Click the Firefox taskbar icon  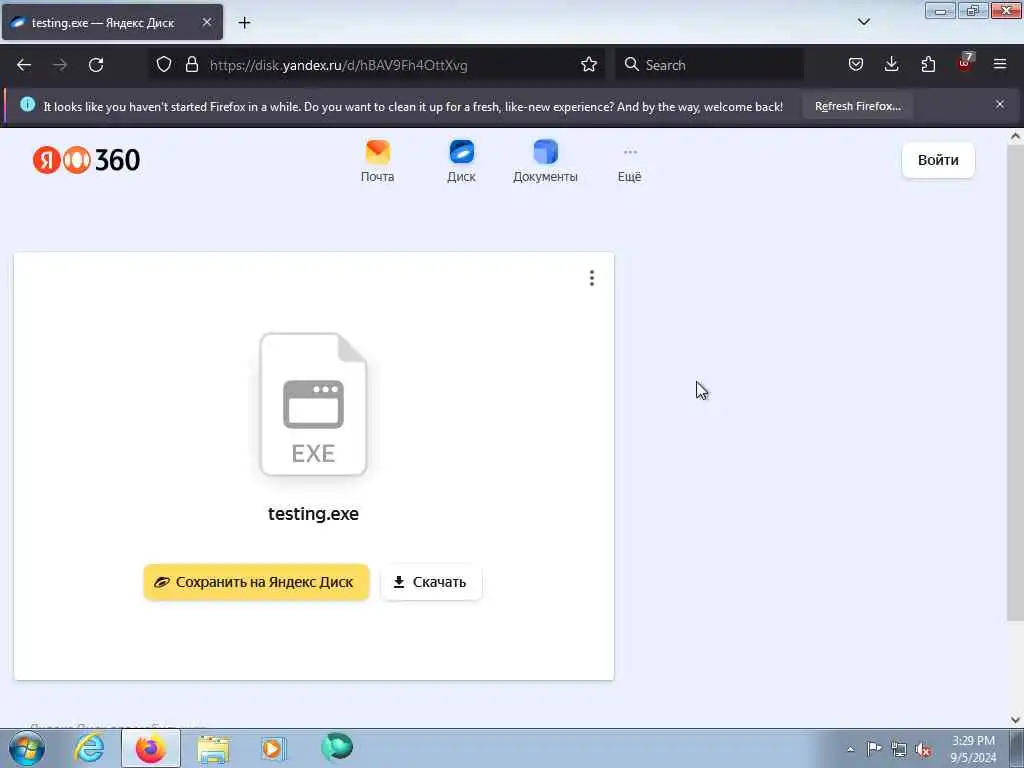pos(151,748)
